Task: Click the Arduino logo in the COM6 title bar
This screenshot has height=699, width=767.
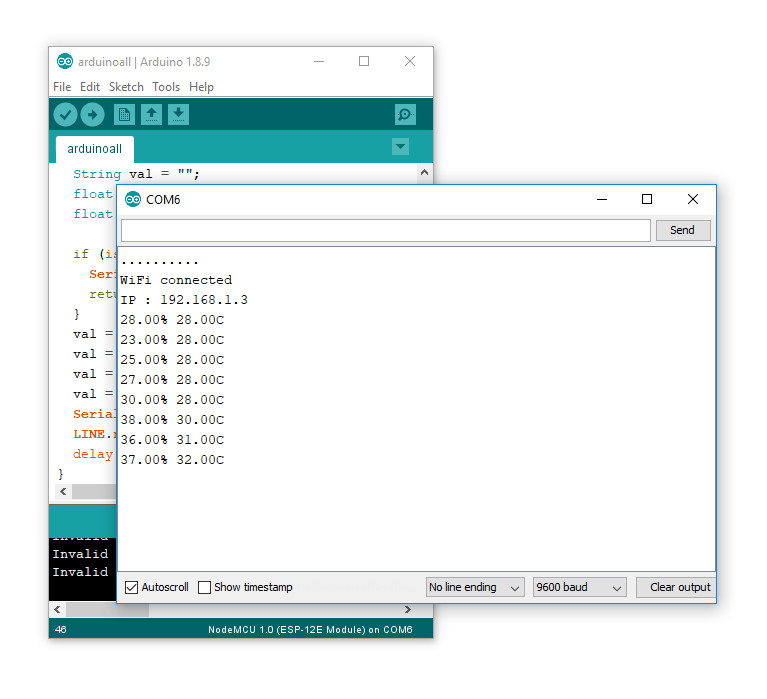Action: point(133,200)
